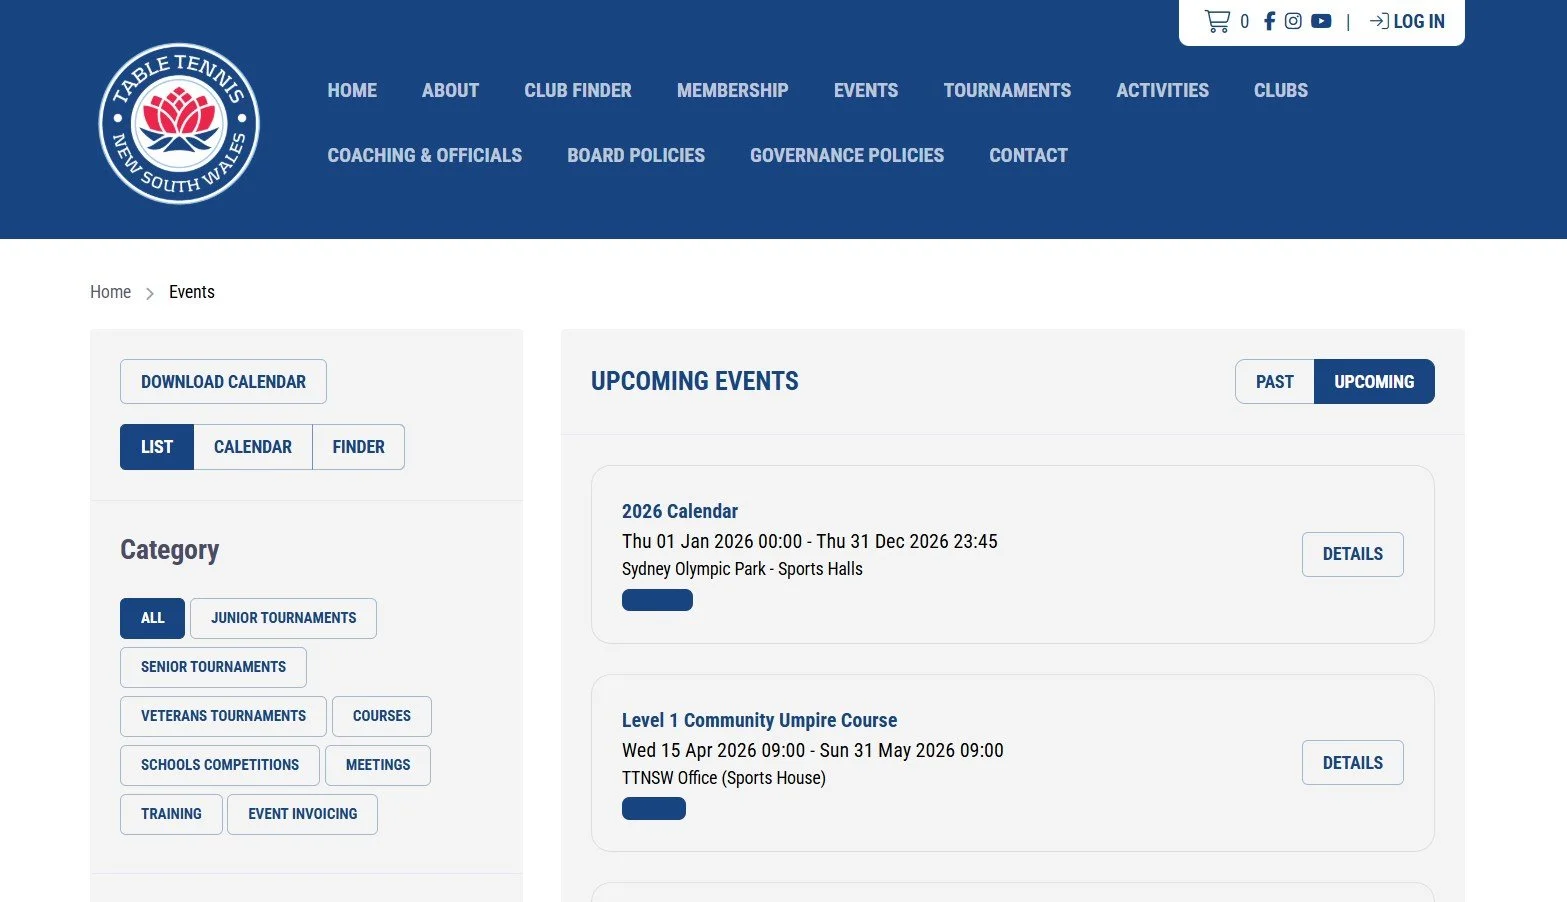This screenshot has width=1567, height=902.
Task: Go to CLUB FINDER in navigation
Action: tap(578, 90)
